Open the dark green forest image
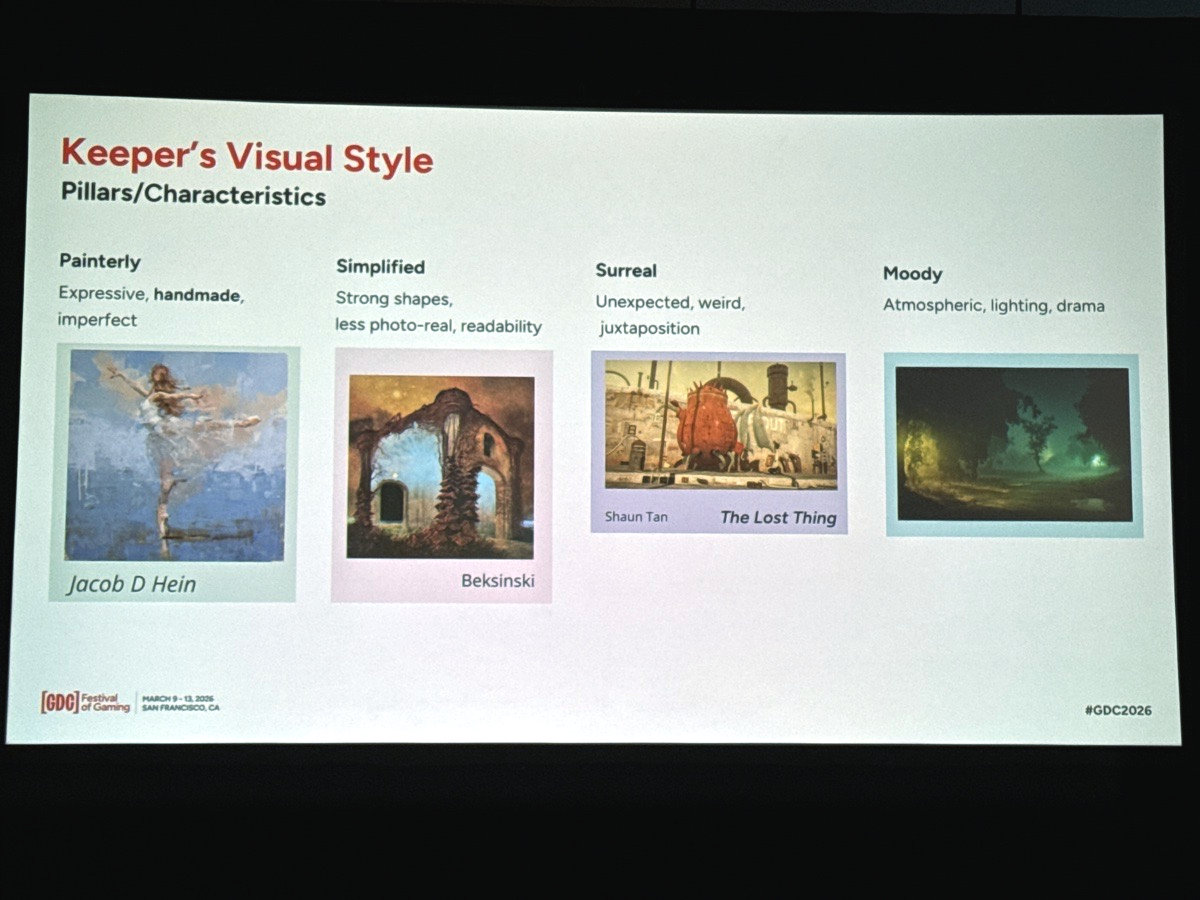This screenshot has height=900, width=1200. [1013, 443]
